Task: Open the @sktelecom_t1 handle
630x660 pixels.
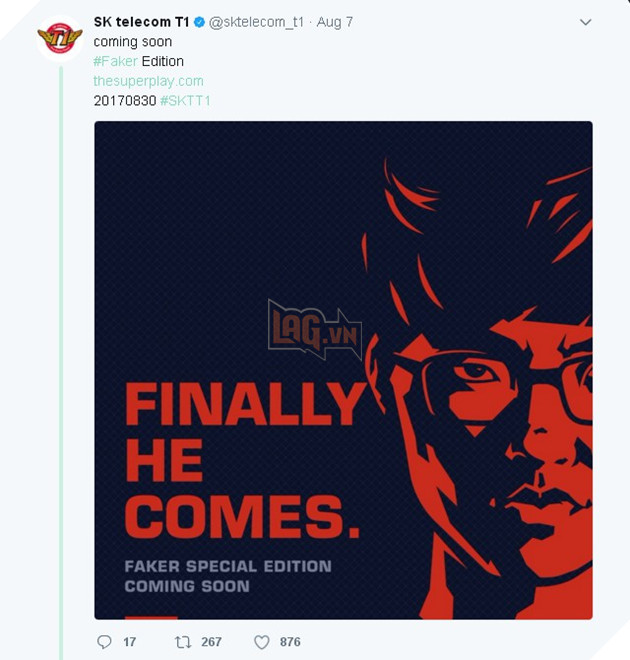Action: point(256,22)
